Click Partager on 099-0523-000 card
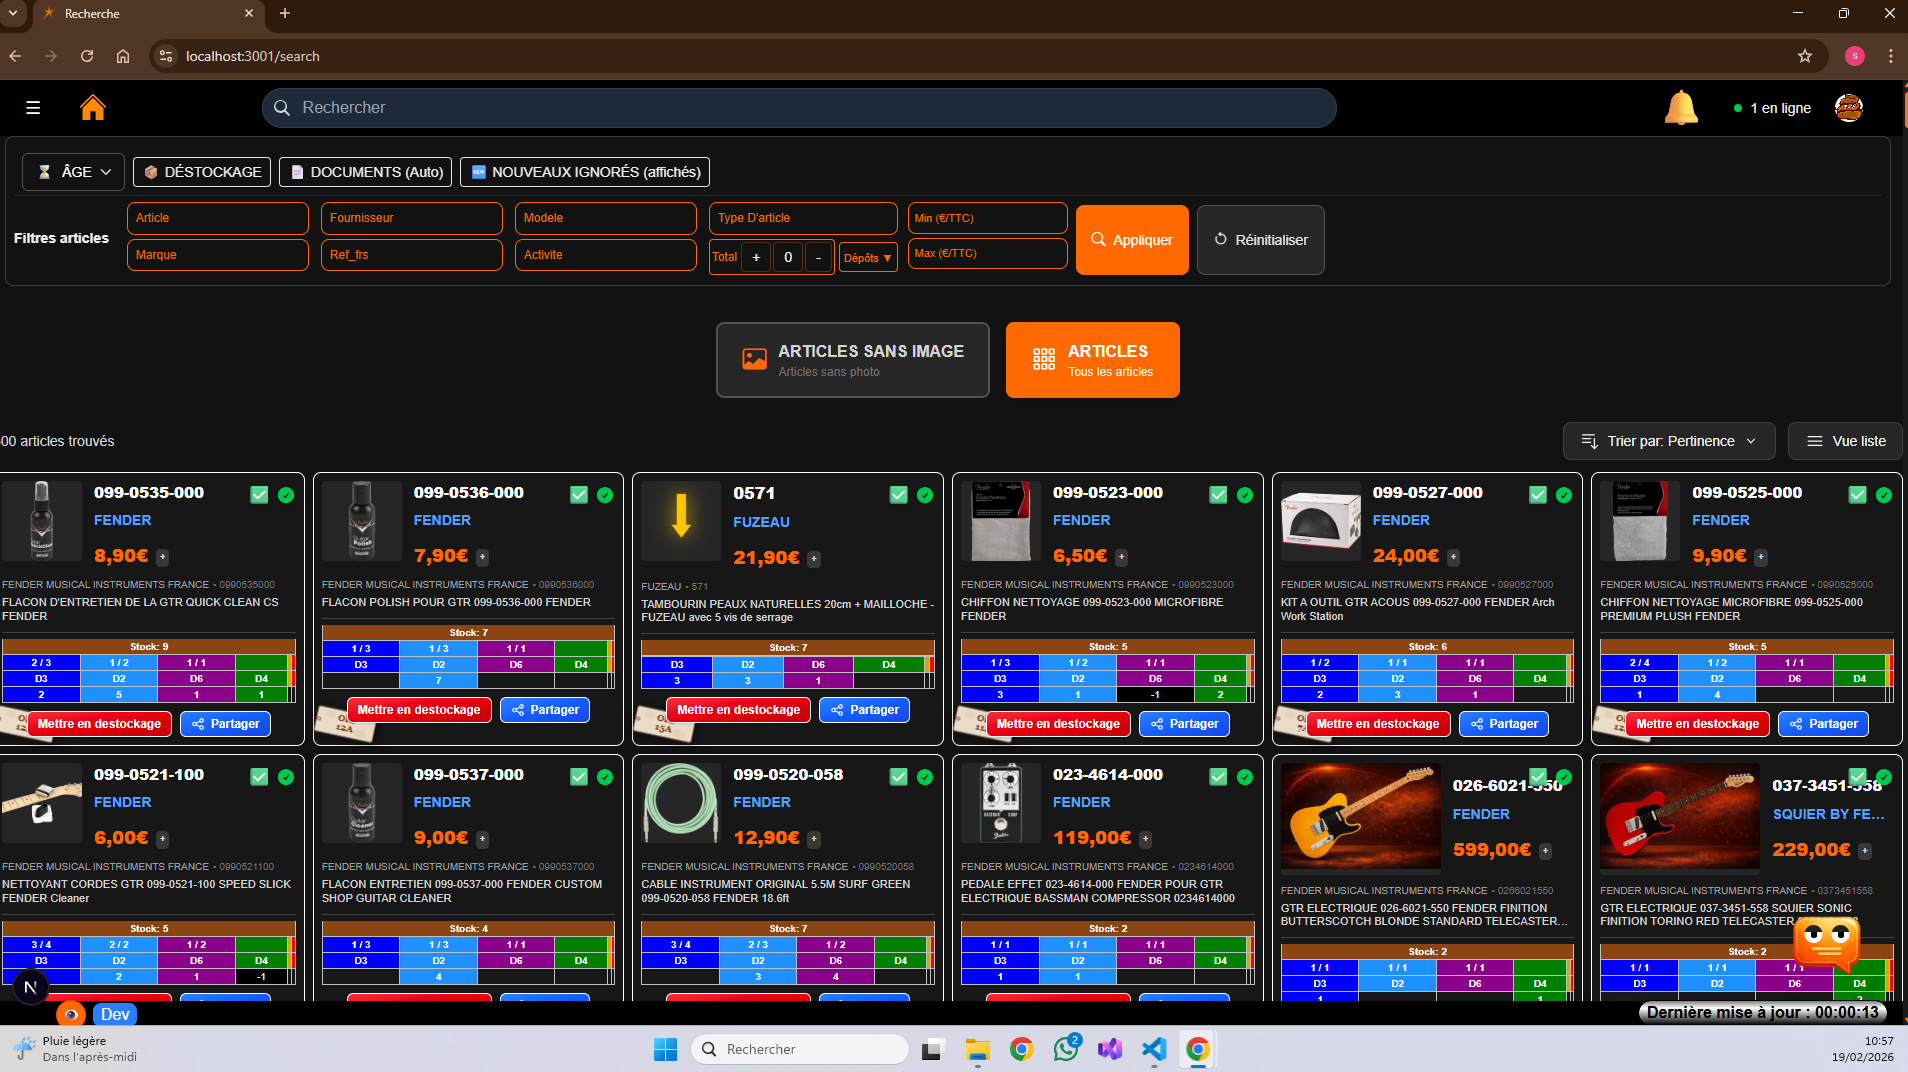This screenshot has width=1908, height=1072. (x=1184, y=724)
